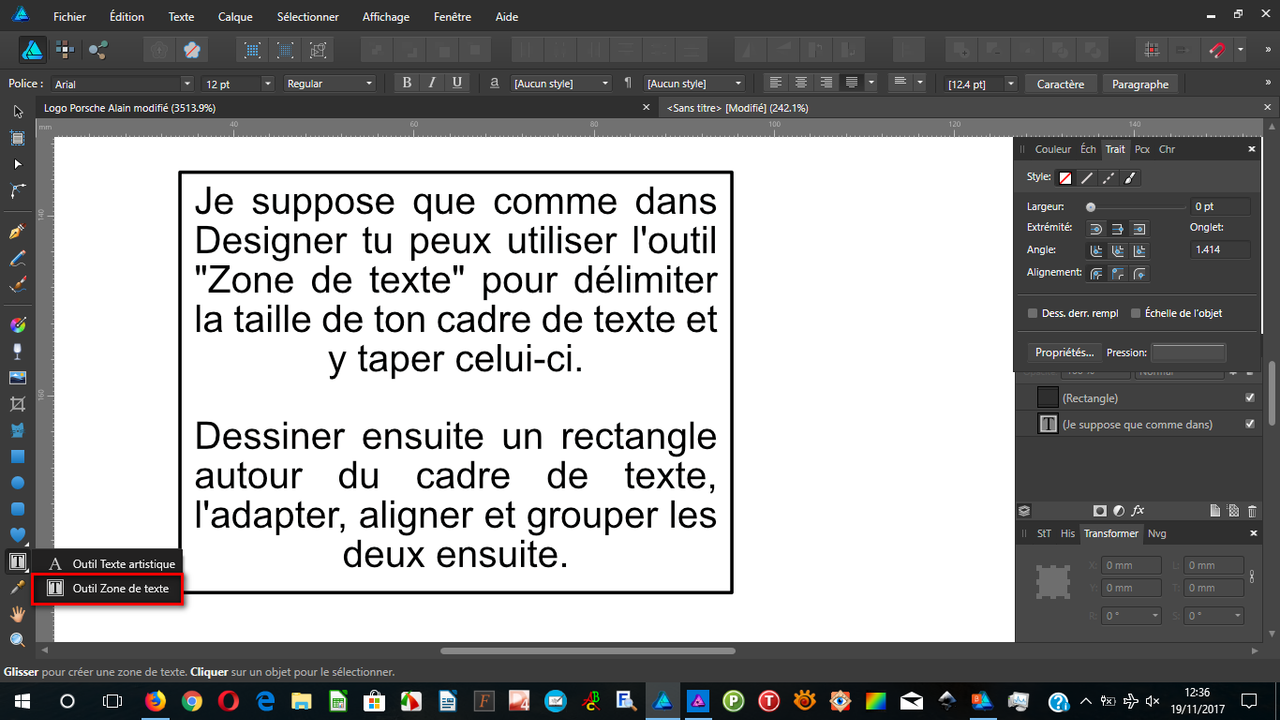Click the Propriétés button

[x=1063, y=352]
